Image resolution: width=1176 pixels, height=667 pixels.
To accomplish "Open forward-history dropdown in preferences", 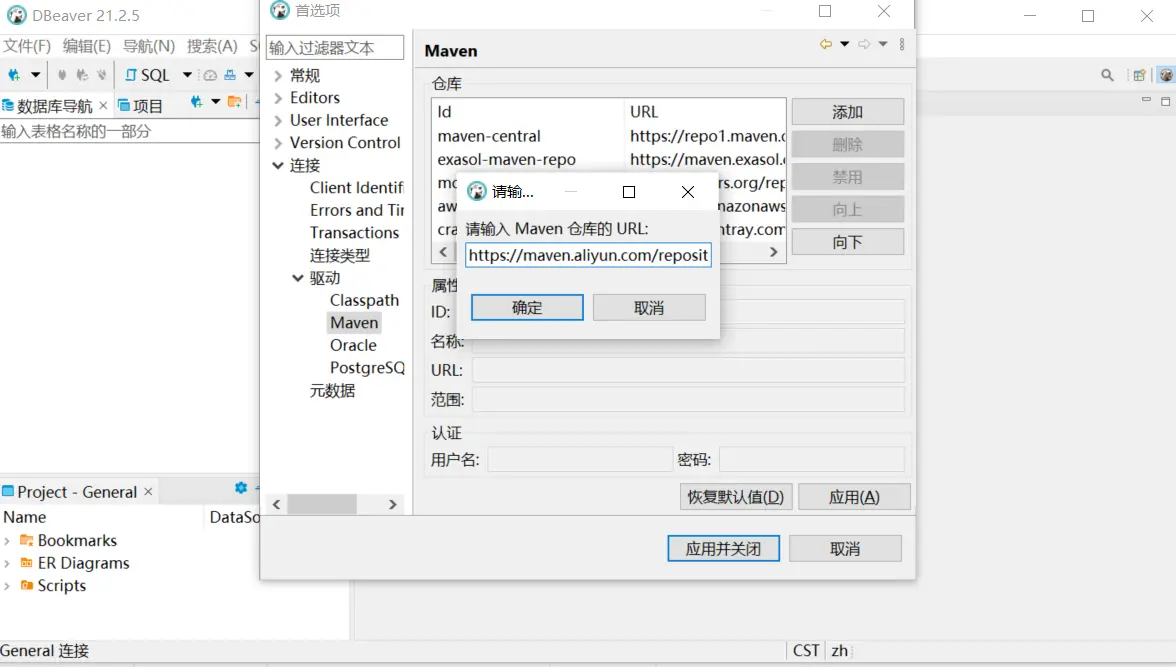I will [x=883, y=44].
